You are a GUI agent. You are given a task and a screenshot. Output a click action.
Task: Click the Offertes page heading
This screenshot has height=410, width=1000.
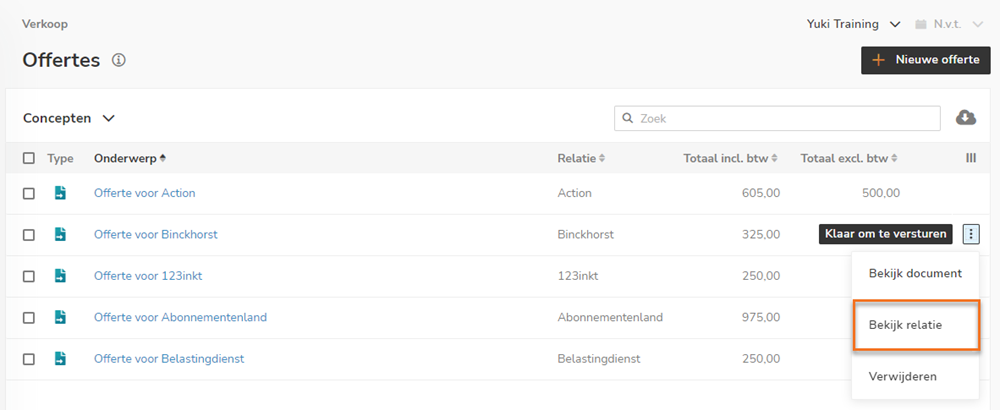coord(61,60)
